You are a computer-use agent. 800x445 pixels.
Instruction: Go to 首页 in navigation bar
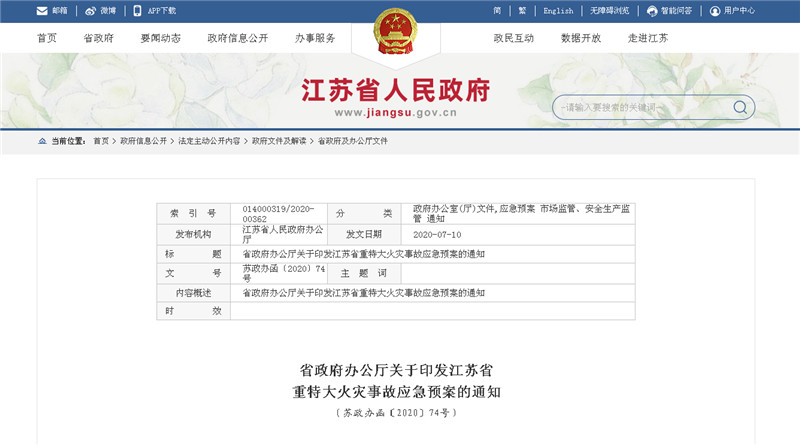47,38
